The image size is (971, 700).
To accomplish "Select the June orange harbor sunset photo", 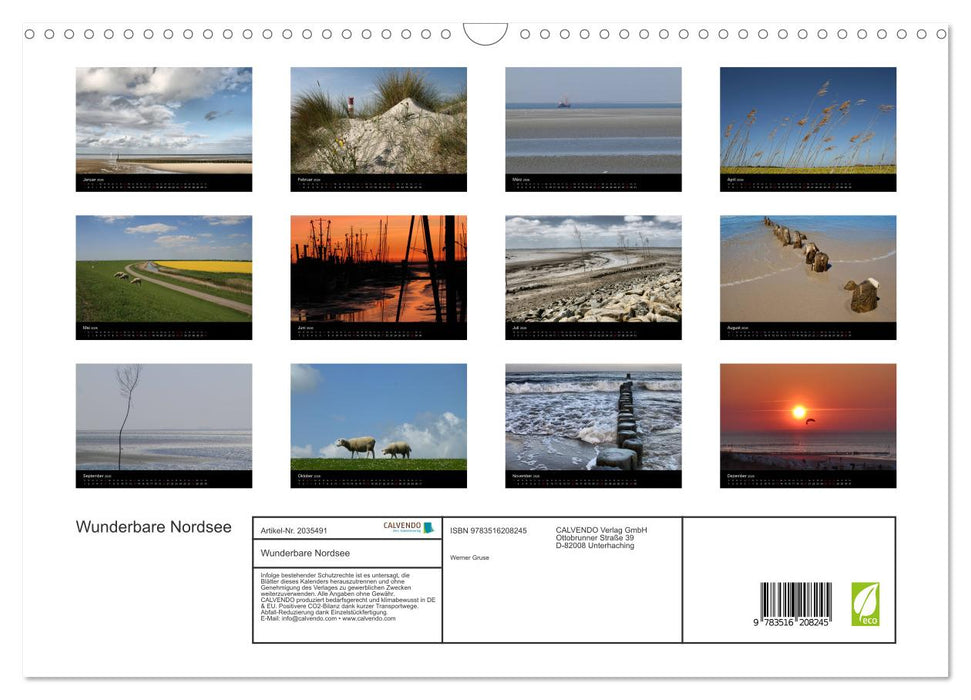I will pyautogui.click(x=378, y=269).
